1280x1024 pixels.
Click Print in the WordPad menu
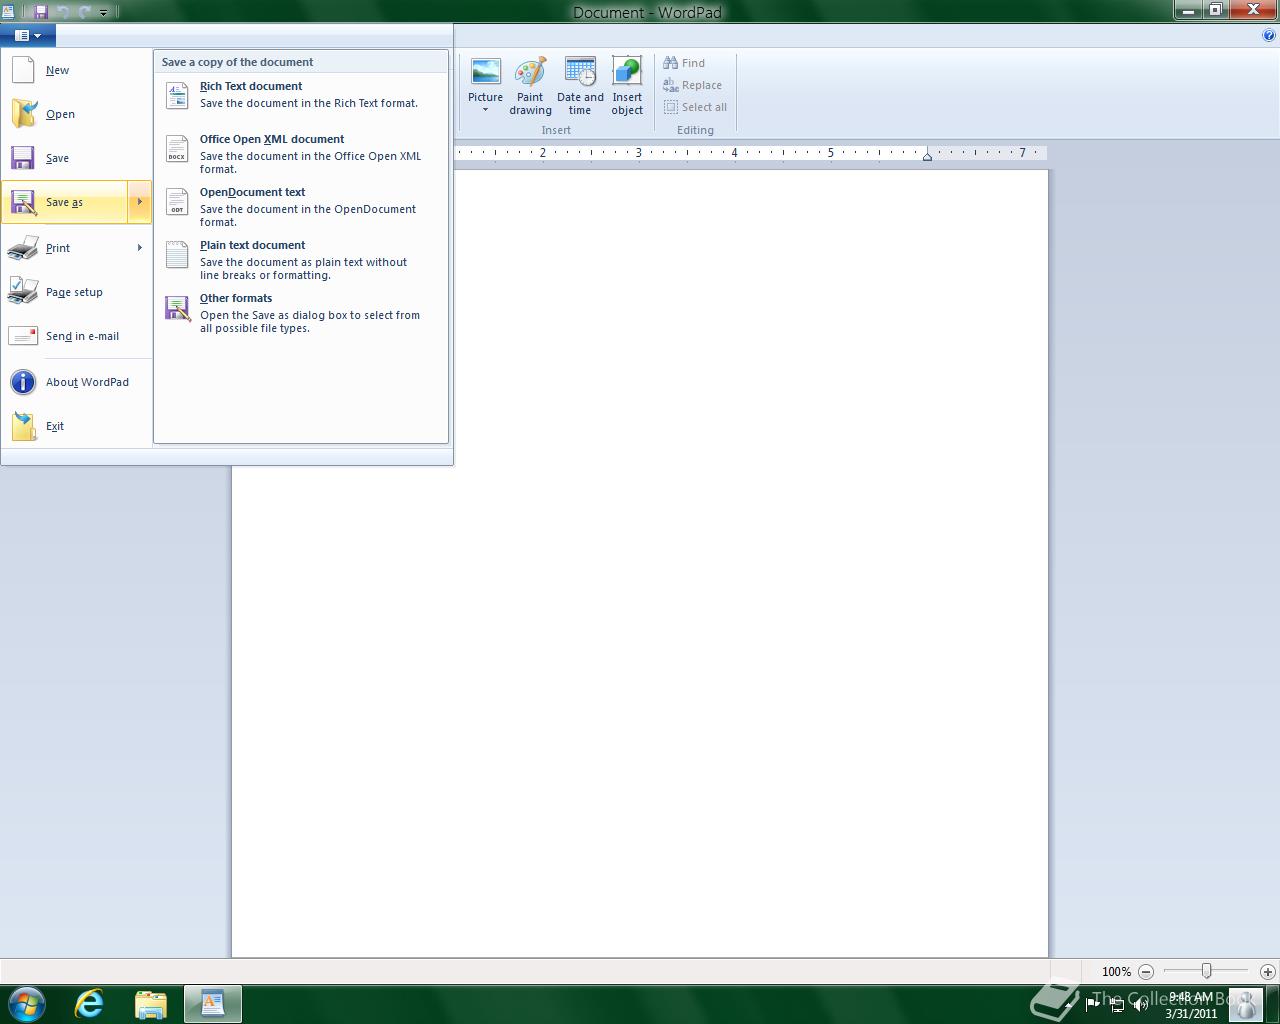(64, 248)
